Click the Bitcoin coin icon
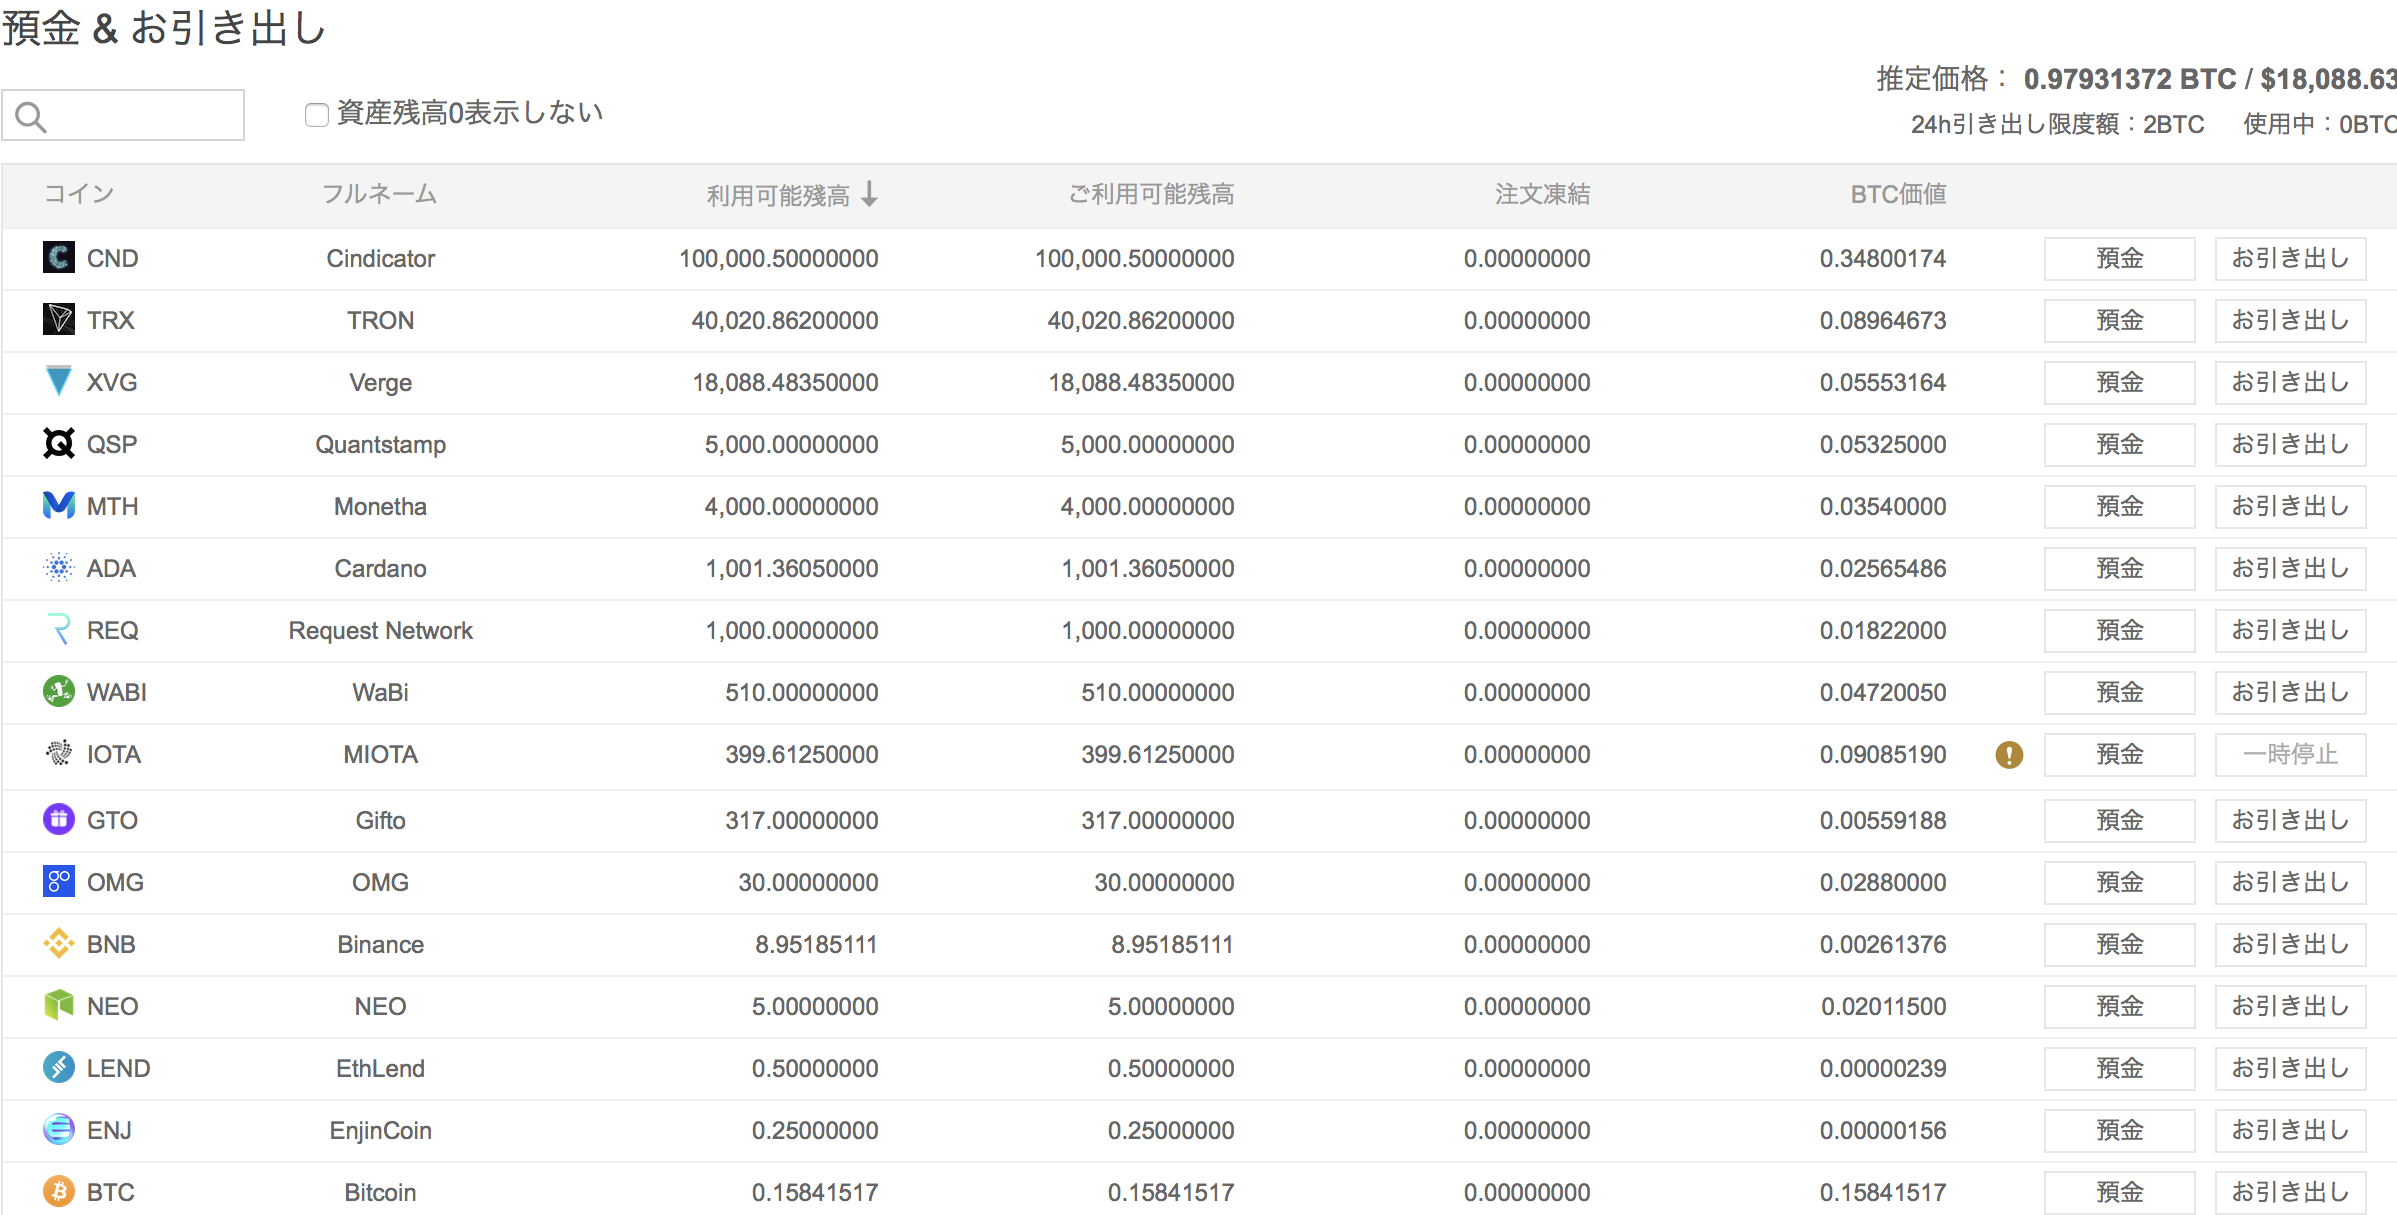 point(59,1192)
